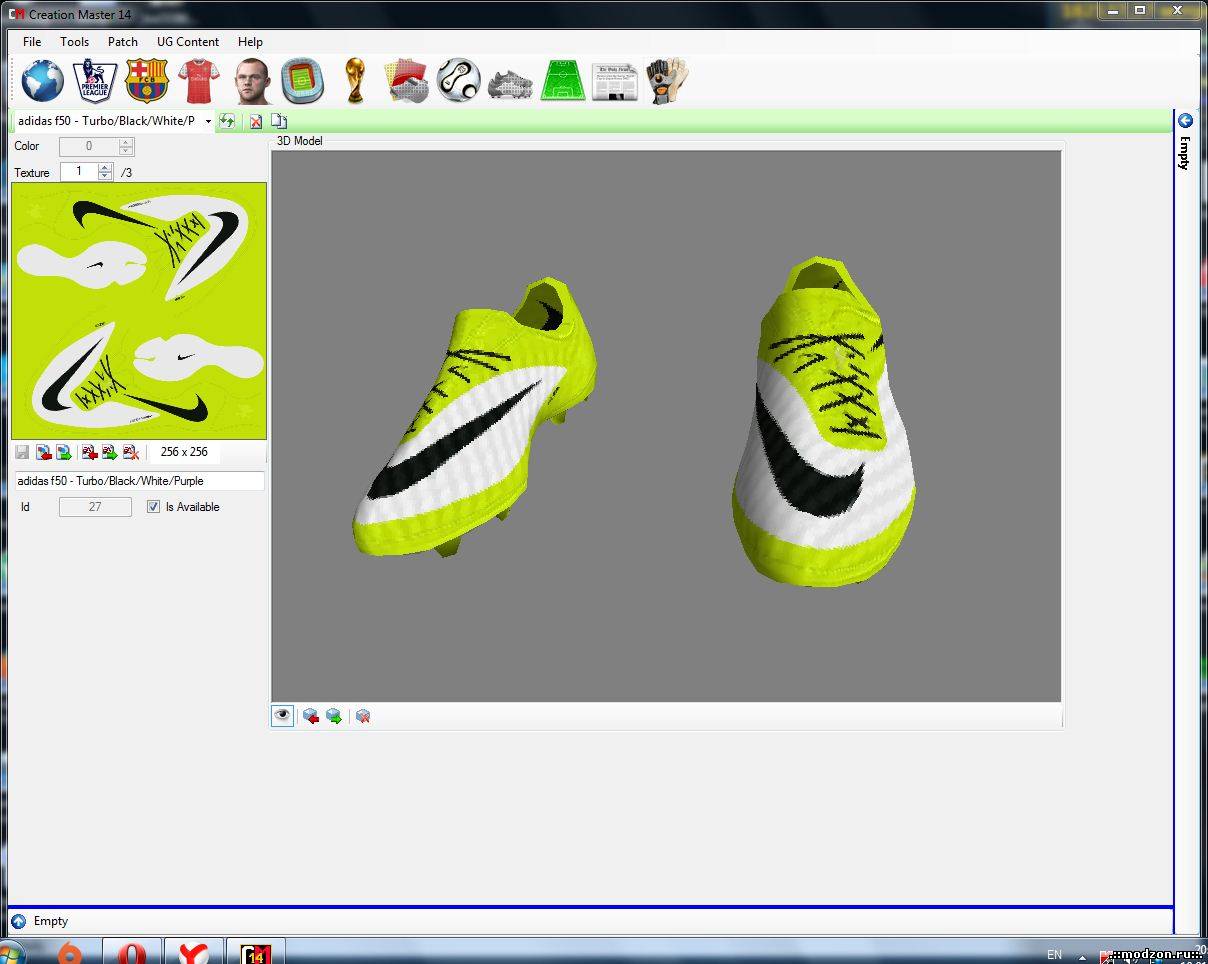This screenshot has height=964, width=1208.
Task: Open the goalkeeper gloves icon
Action: coord(667,81)
